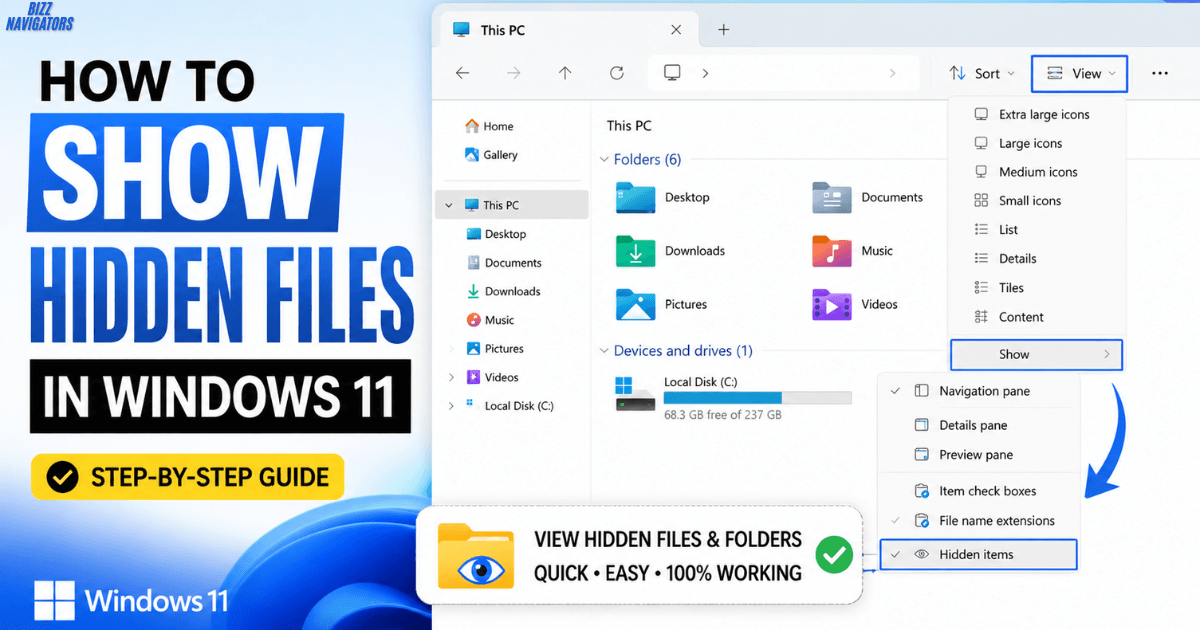
Task: Open Downloads in navigation pane
Action: [x=503, y=292]
